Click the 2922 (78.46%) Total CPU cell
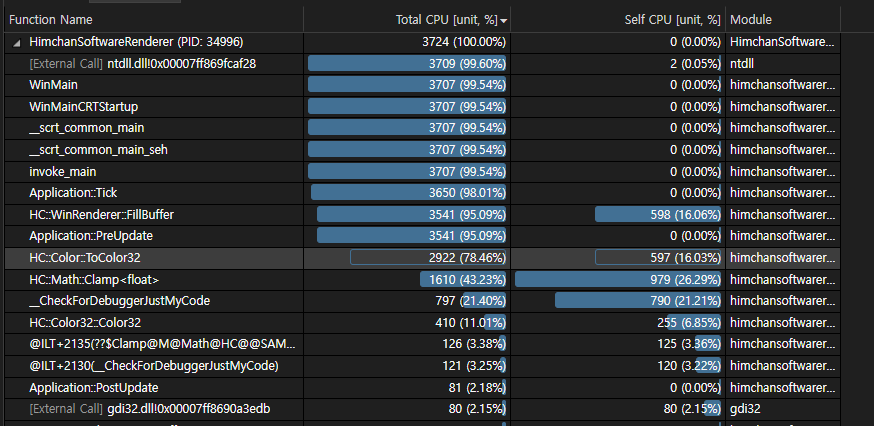 407,258
